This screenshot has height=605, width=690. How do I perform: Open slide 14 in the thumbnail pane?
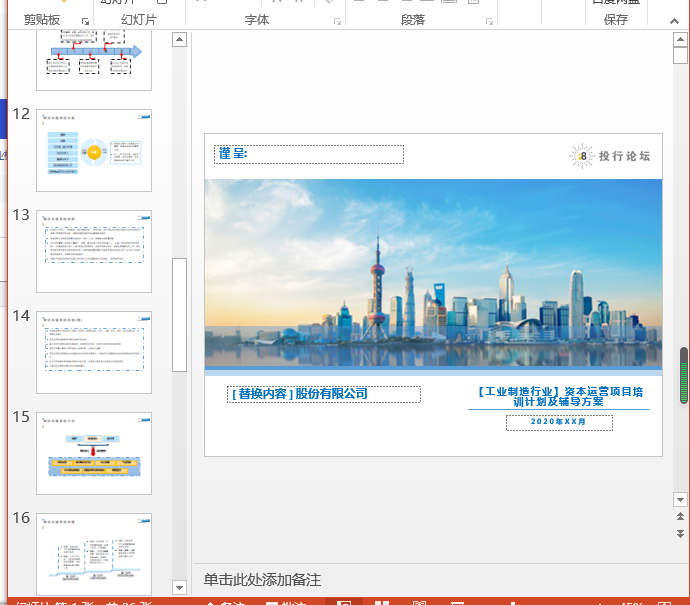[94, 352]
